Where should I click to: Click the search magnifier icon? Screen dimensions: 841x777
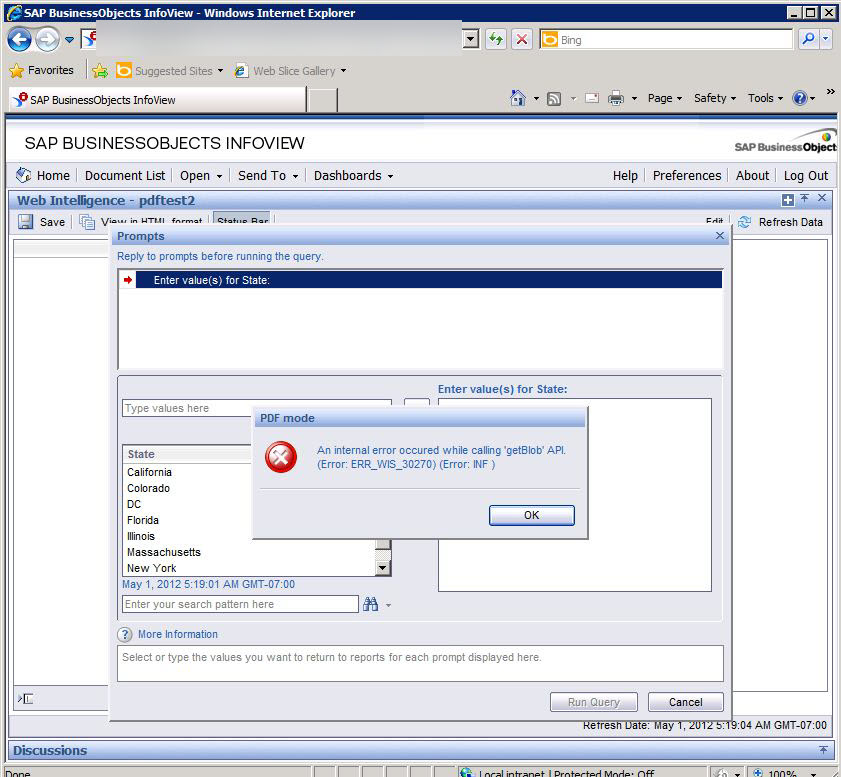pyautogui.click(x=808, y=39)
